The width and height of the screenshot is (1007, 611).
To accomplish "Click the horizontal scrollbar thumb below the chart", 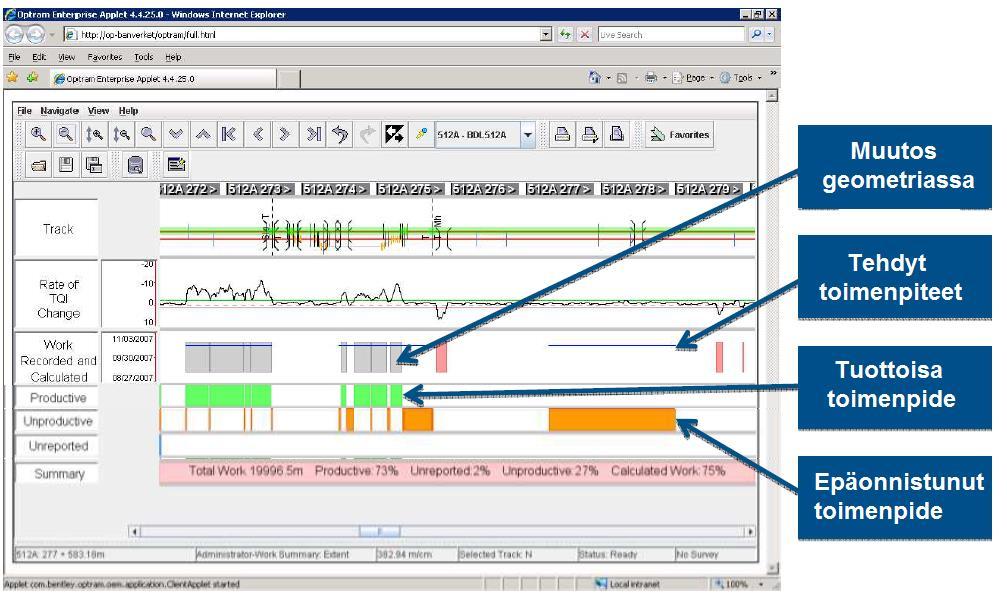I will (x=380, y=531).
